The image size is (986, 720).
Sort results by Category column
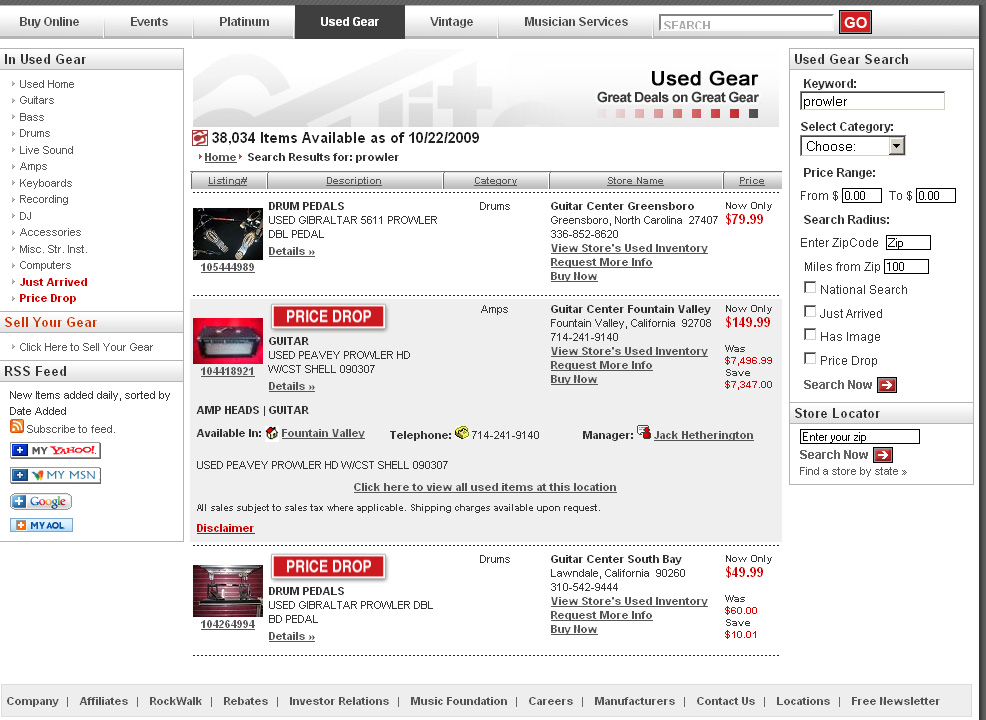496,180
